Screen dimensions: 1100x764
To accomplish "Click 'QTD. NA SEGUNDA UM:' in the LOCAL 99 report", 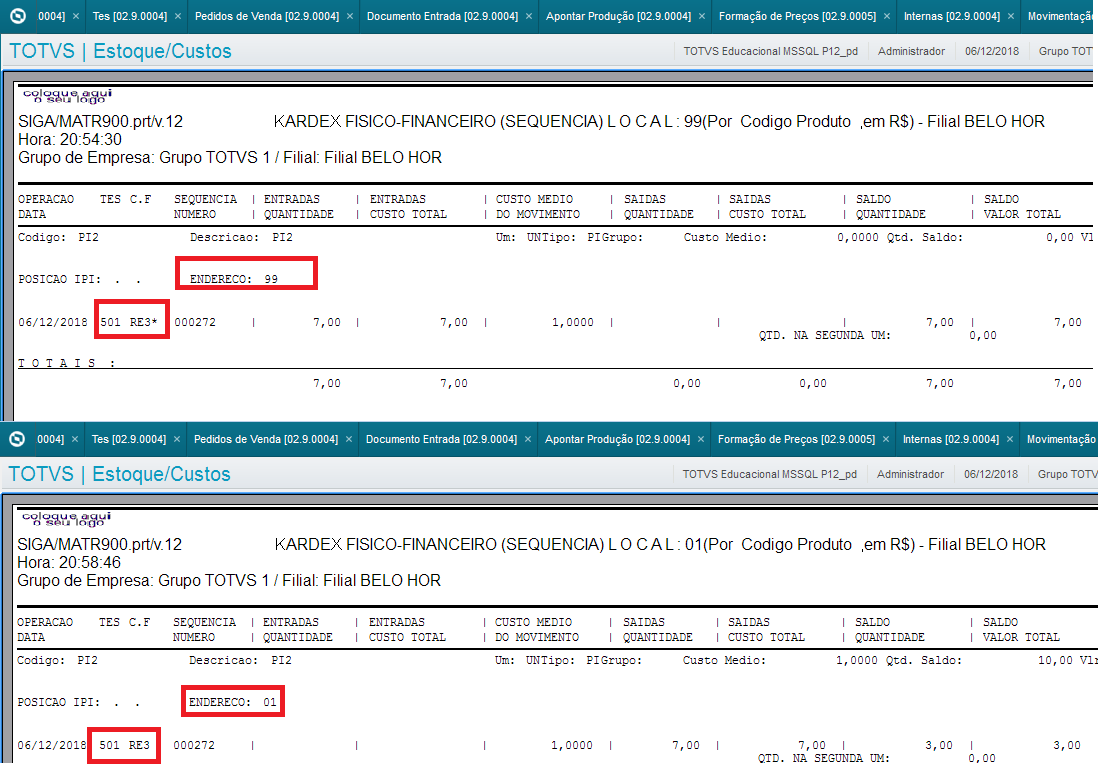I will coord(825,335).
